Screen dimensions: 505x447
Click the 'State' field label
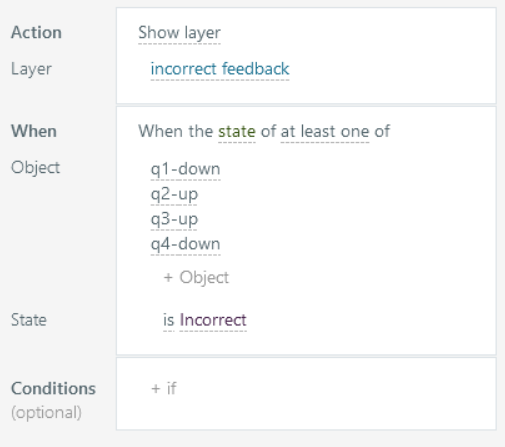pos(29,320)
